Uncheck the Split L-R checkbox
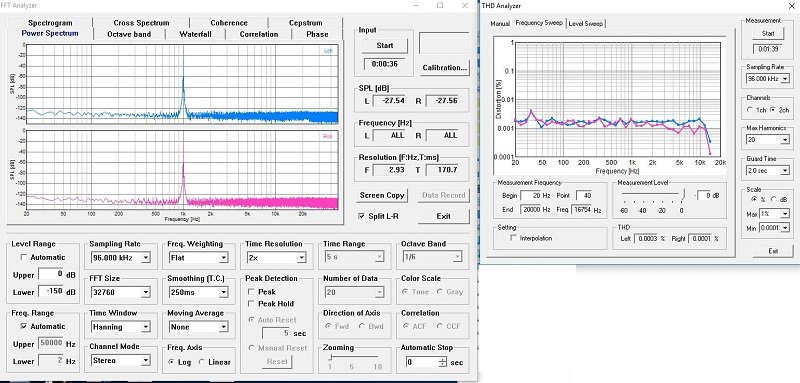This screenshot has width=800, height=383. [362, 216]
